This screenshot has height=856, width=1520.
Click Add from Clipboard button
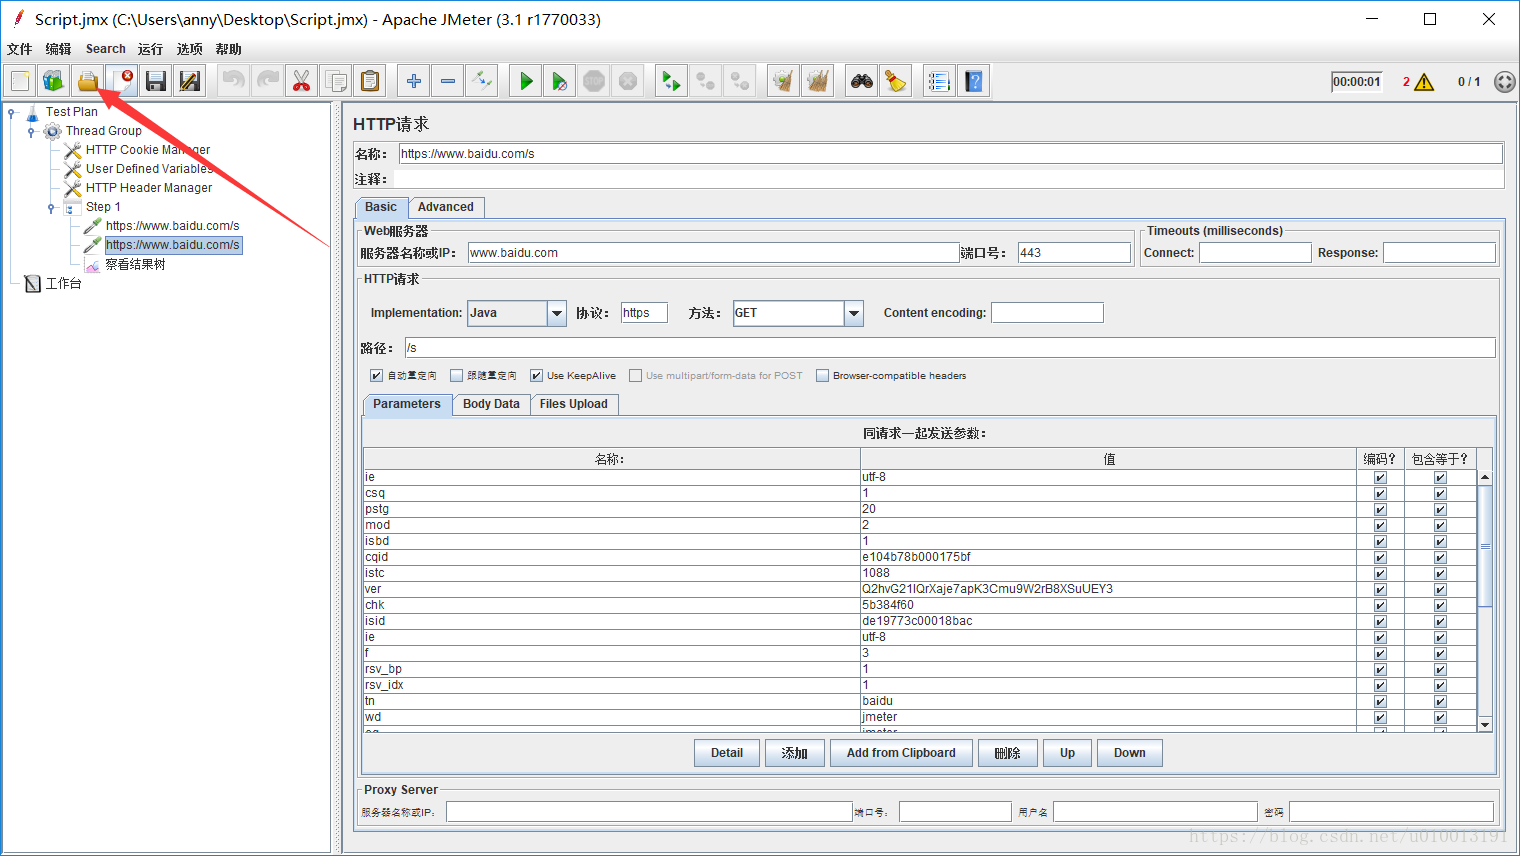(901, 753)
